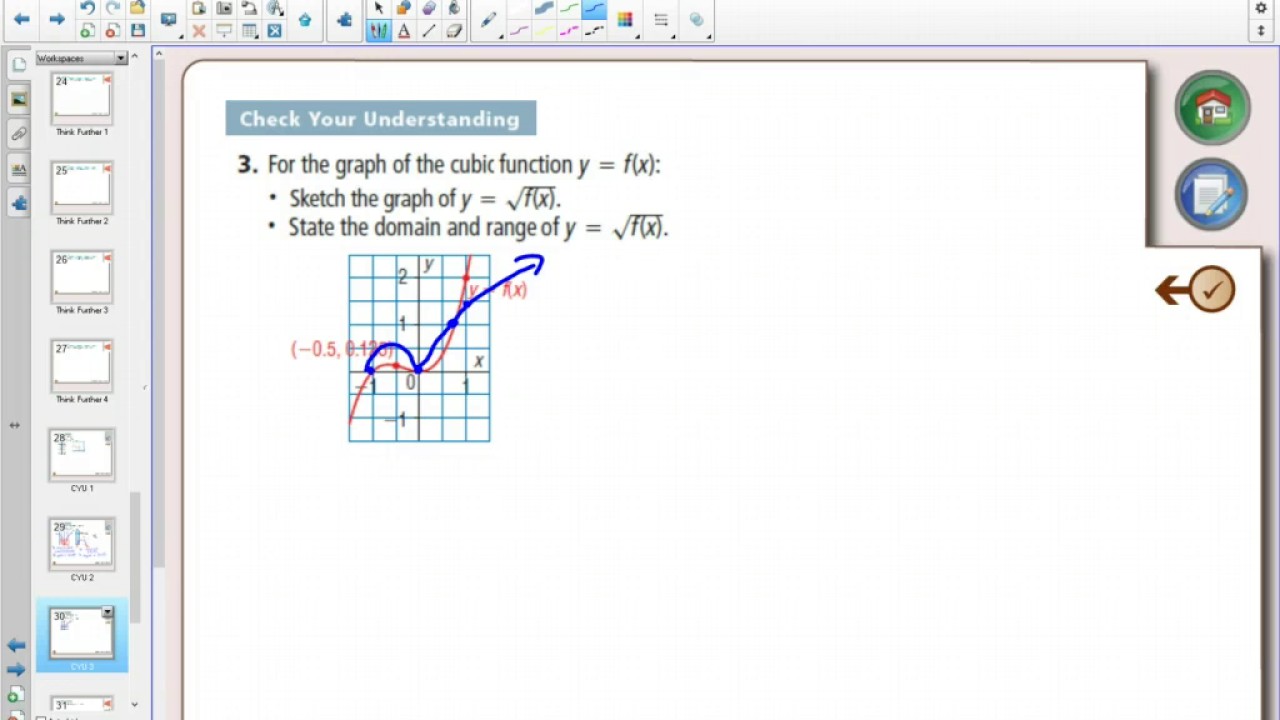Delete the current page from the top toolbar
The image size is (1280, 720).
click(x=112, y=30)
